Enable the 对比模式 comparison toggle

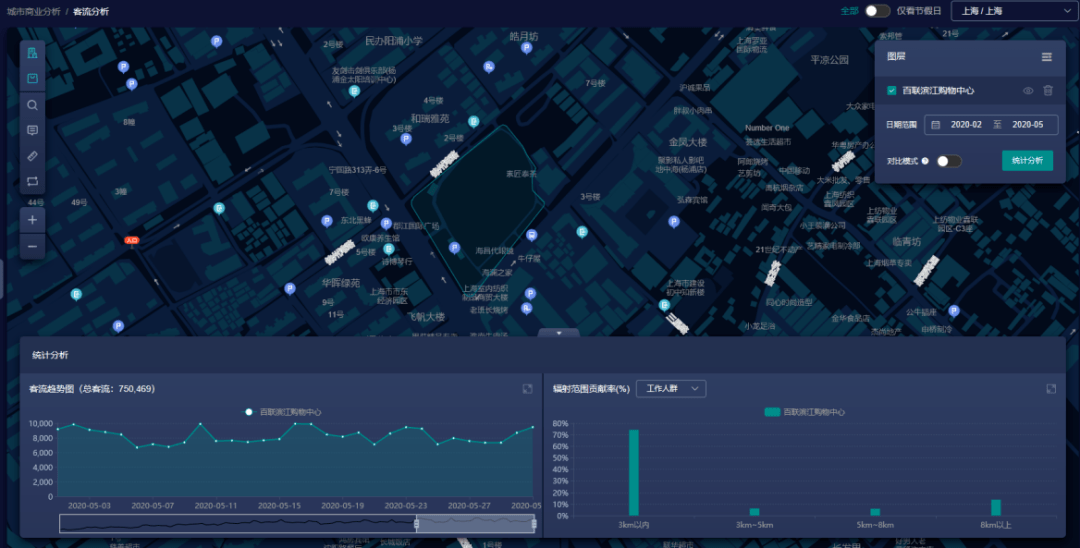[948, 161]
